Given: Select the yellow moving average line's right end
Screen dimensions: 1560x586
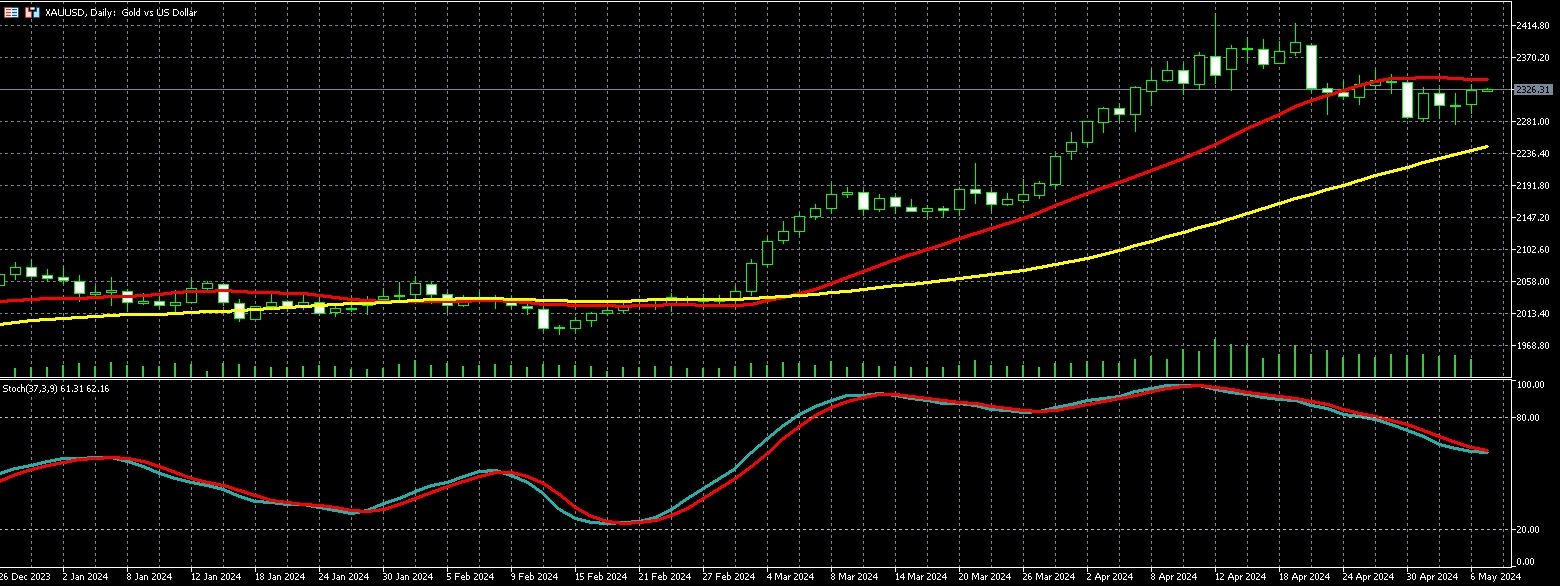Looking at the screenshot, I should pyautogui.click(x=1486, y=147).
